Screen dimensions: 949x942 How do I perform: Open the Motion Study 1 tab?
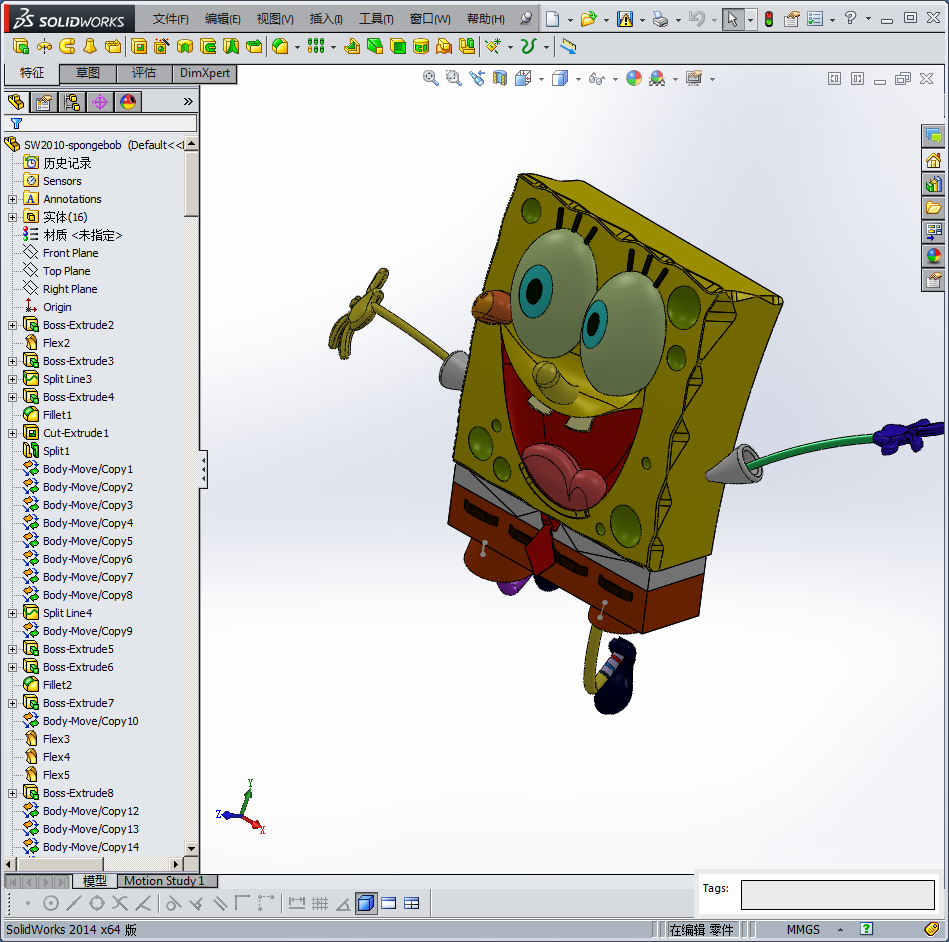point(165,881)
